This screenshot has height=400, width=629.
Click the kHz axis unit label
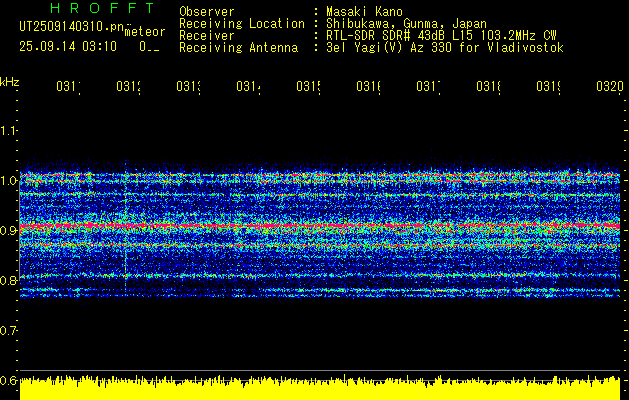[x=10, y=82]
